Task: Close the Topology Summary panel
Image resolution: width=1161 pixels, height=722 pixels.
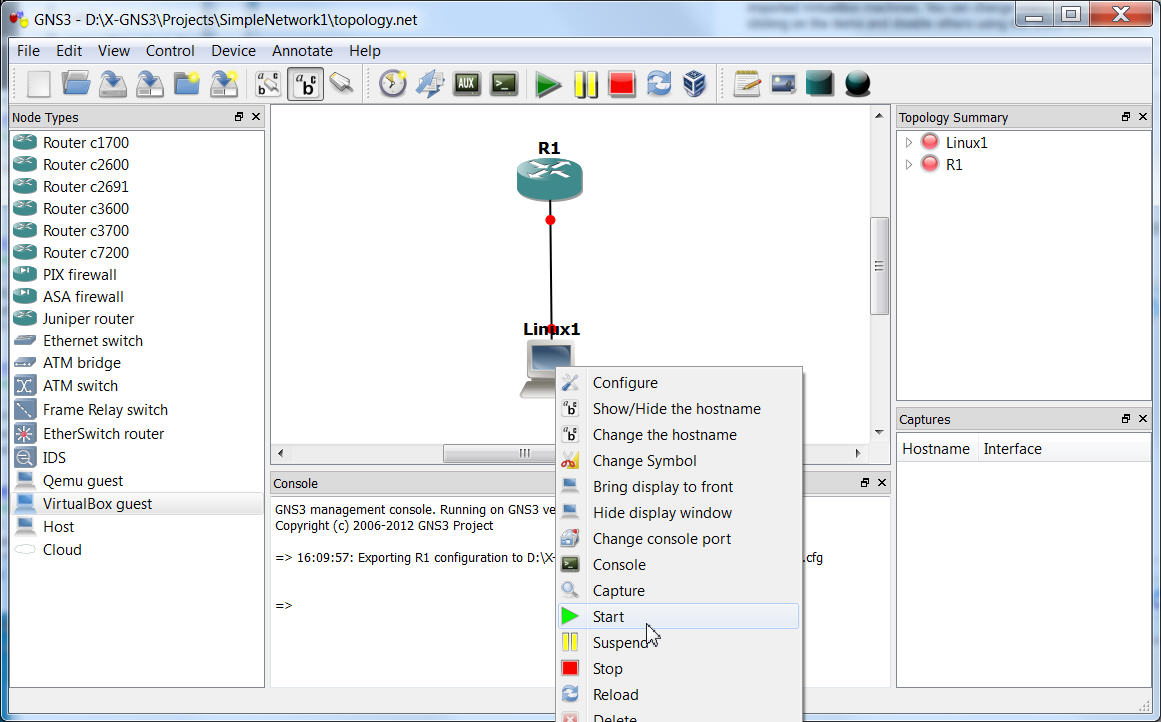Action: (x=1142, y=117)
